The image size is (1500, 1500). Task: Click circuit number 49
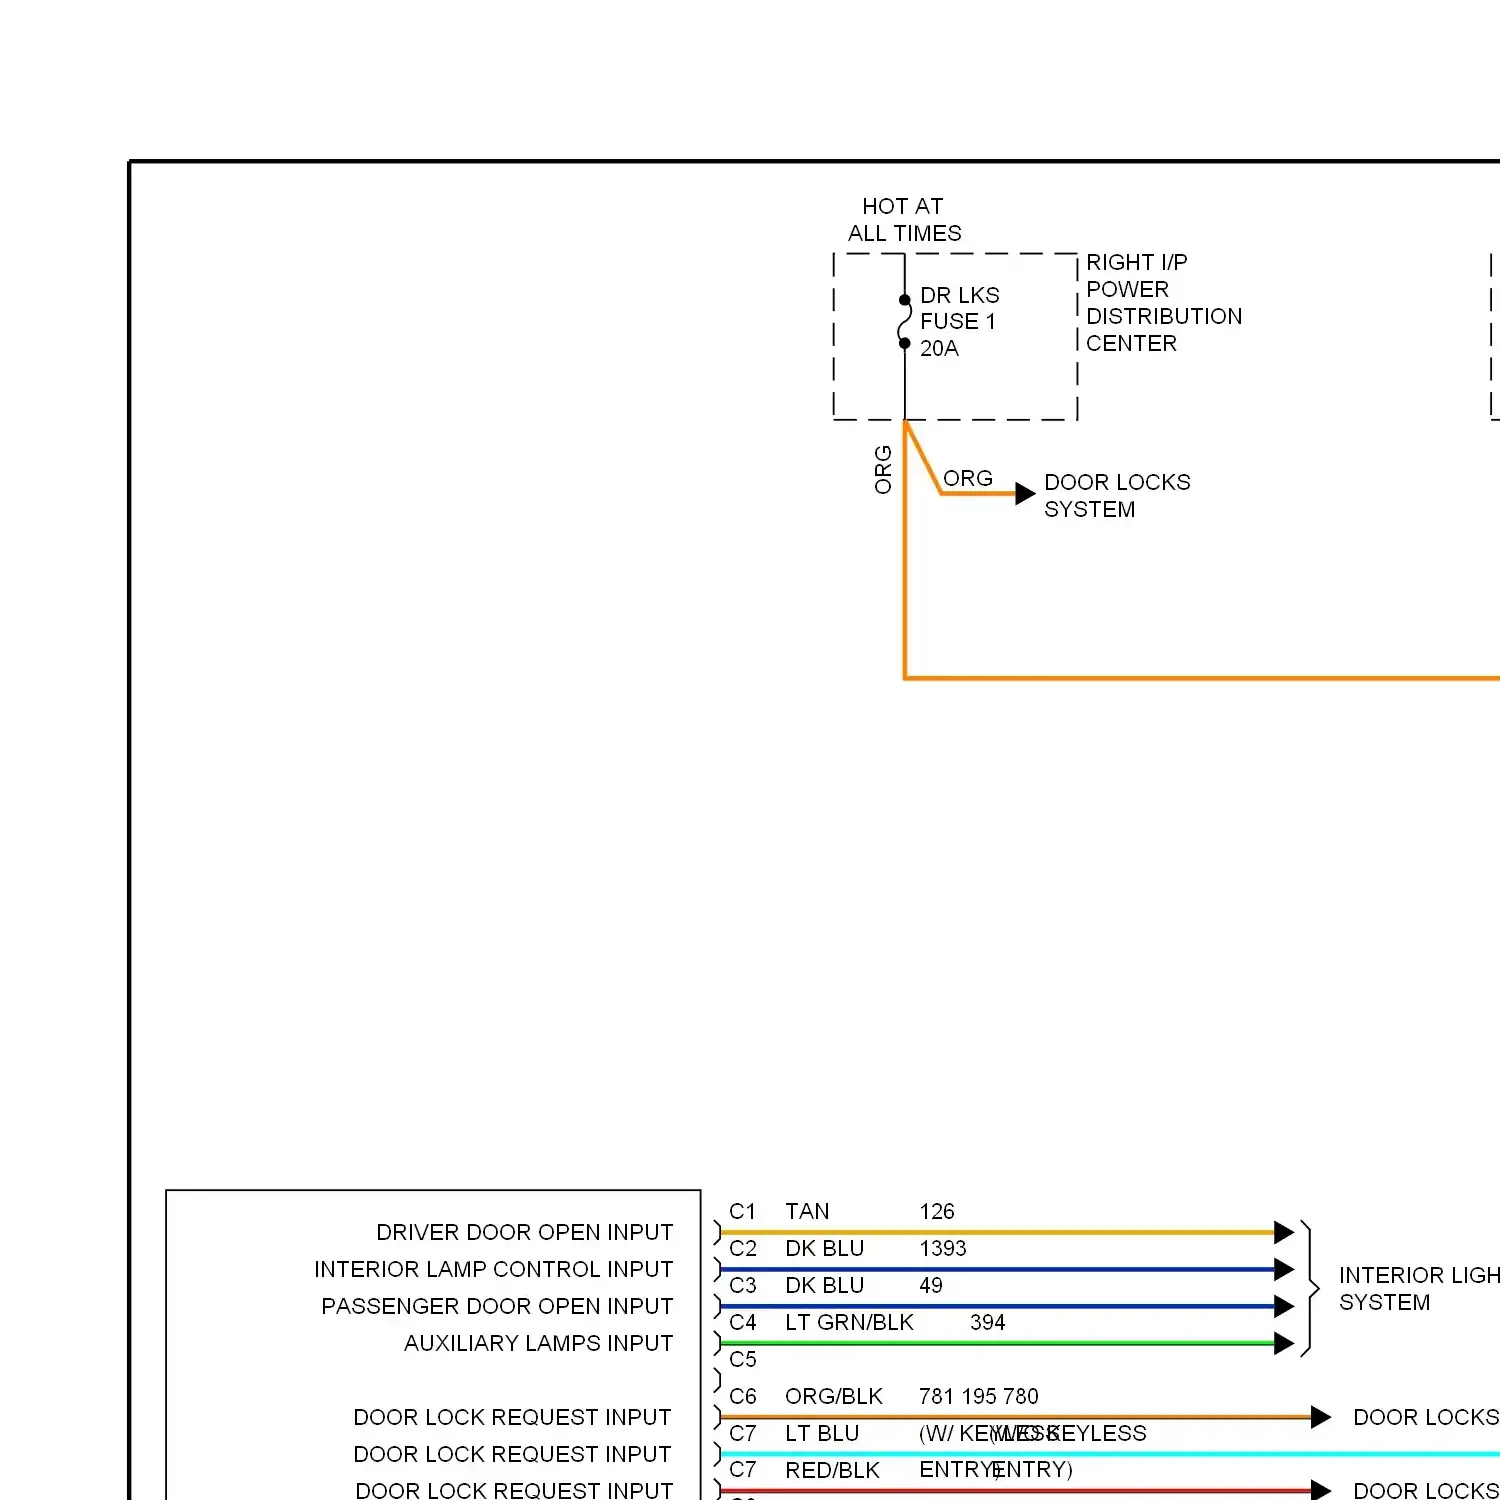click(931, 1286)
